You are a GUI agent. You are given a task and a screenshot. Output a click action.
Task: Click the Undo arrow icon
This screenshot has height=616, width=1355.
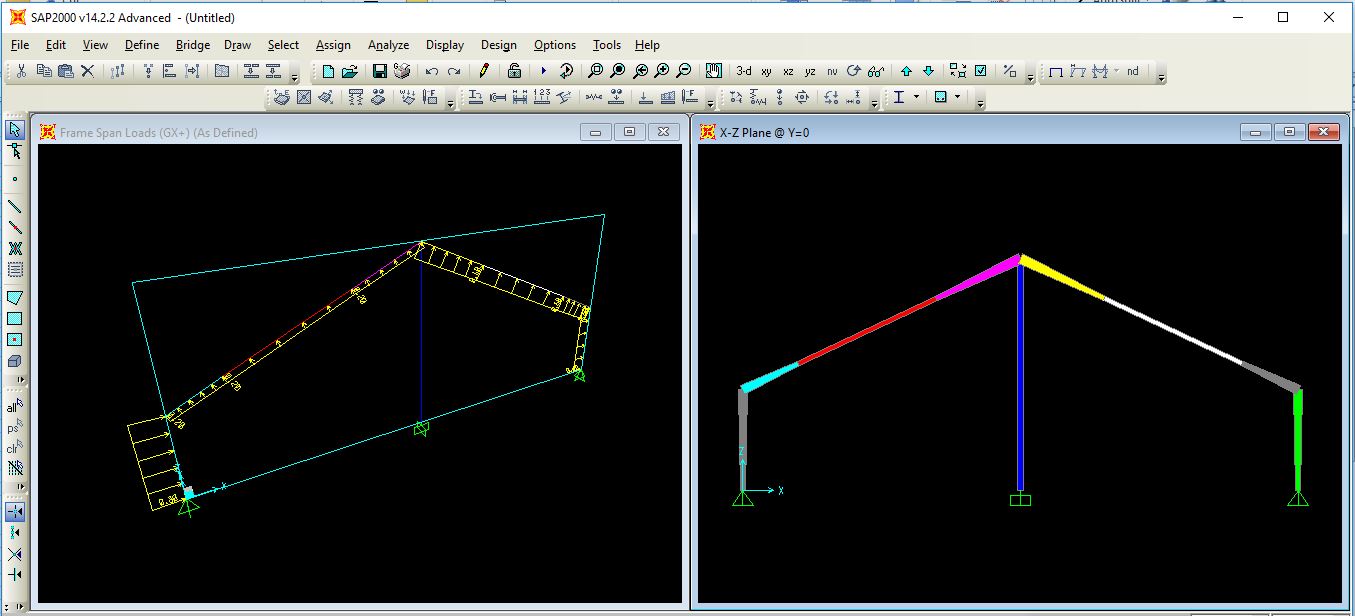[x=432, y=71]
